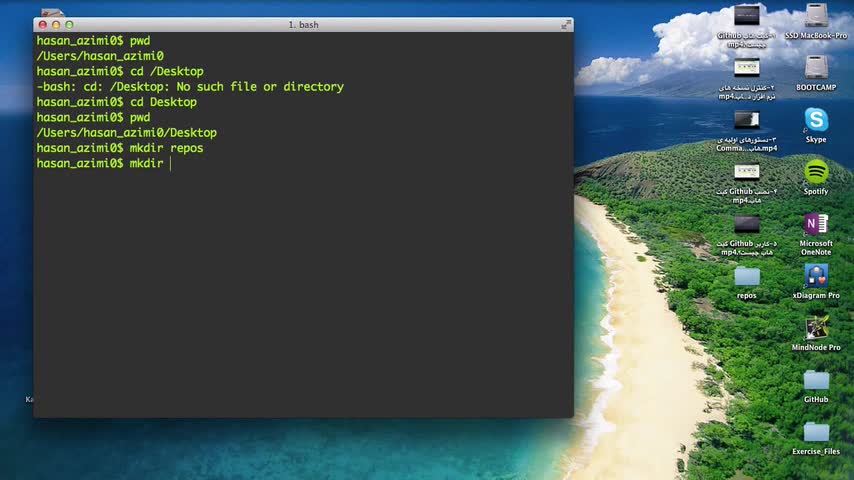The height and width of the screenshot is (480, 854).
Task: Minimize the bash terminal window
Action: coord(56,25)
